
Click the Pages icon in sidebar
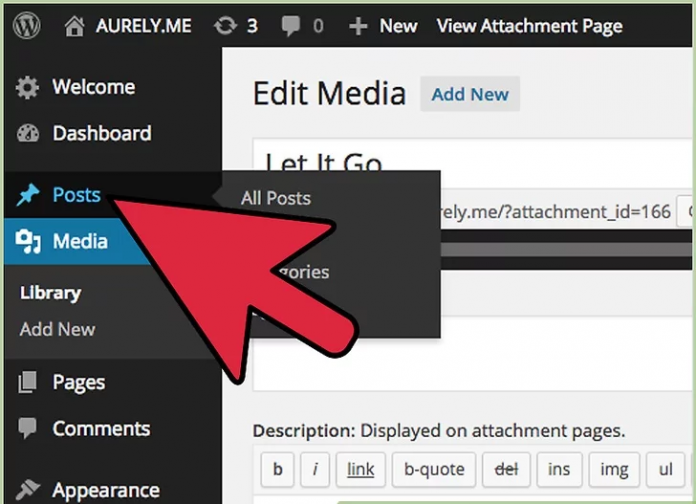tap(27, 383)
